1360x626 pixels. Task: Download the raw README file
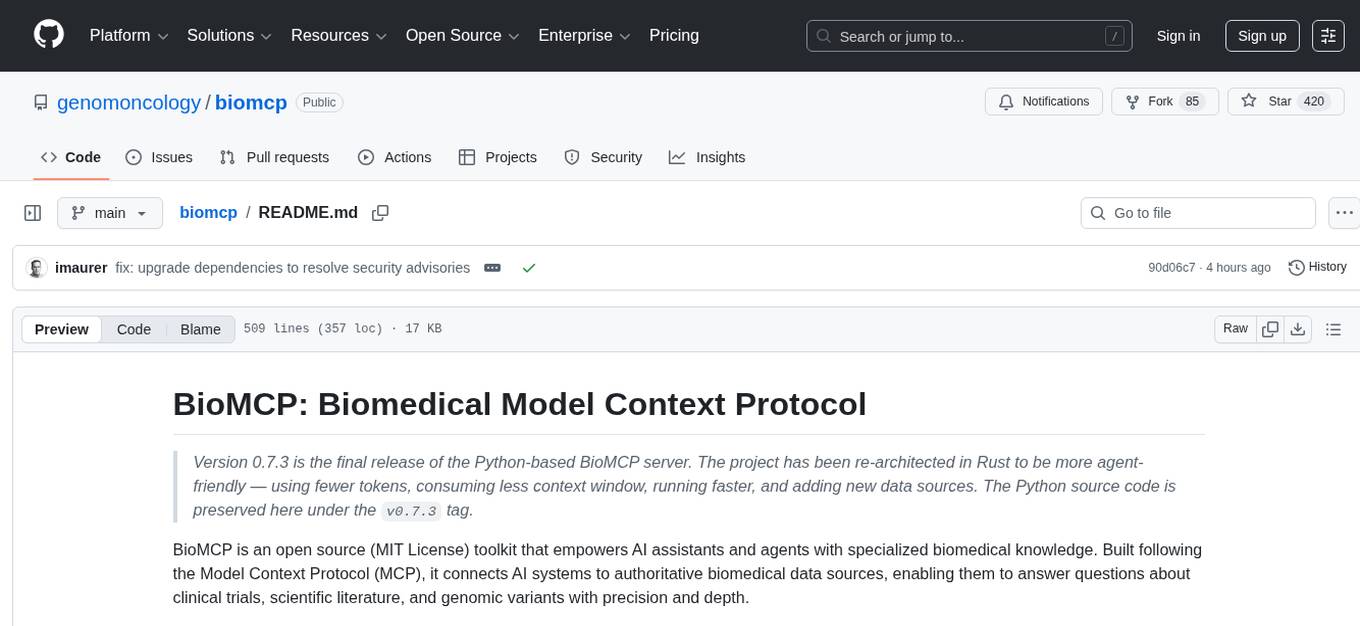click(1298, 328)
